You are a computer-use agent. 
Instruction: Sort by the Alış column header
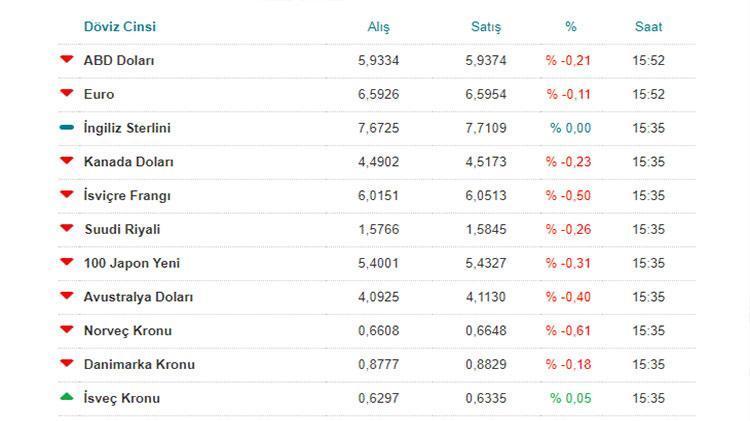[x=378, y=27]
